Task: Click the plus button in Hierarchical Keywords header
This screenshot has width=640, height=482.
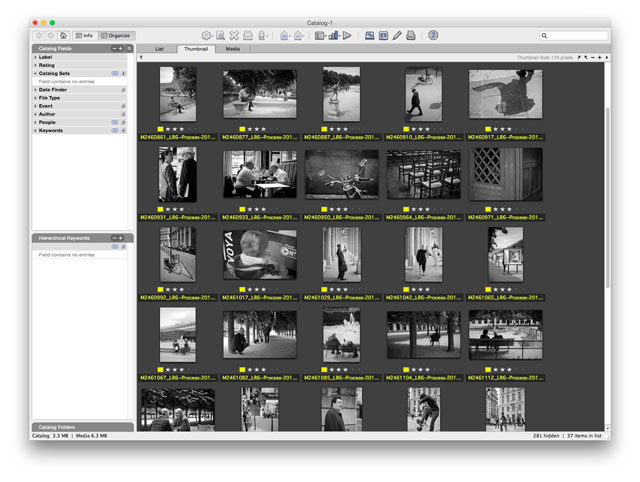Action: (x=120, y=238)
